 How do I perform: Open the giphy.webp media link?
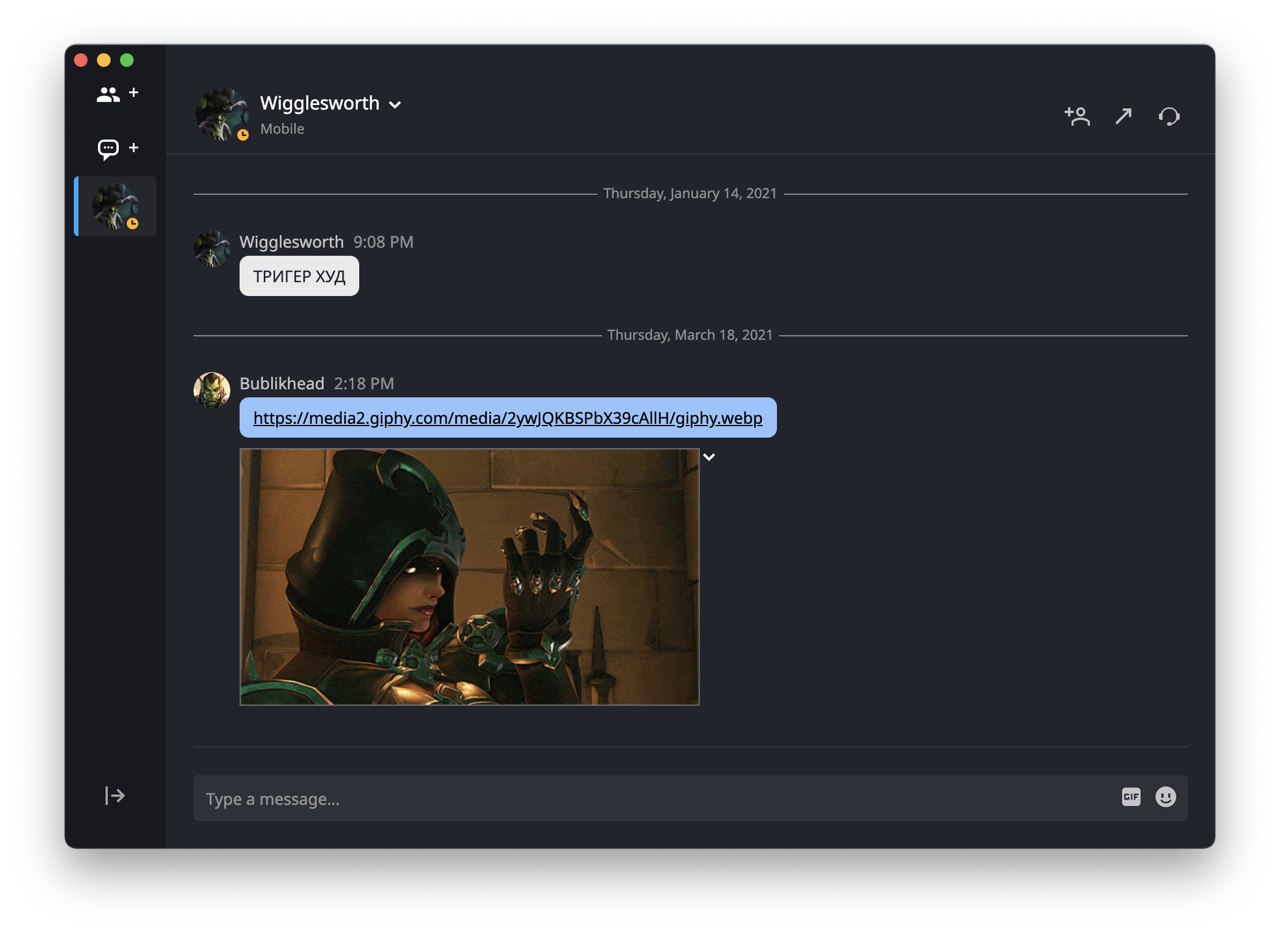[x=508, y=418]
